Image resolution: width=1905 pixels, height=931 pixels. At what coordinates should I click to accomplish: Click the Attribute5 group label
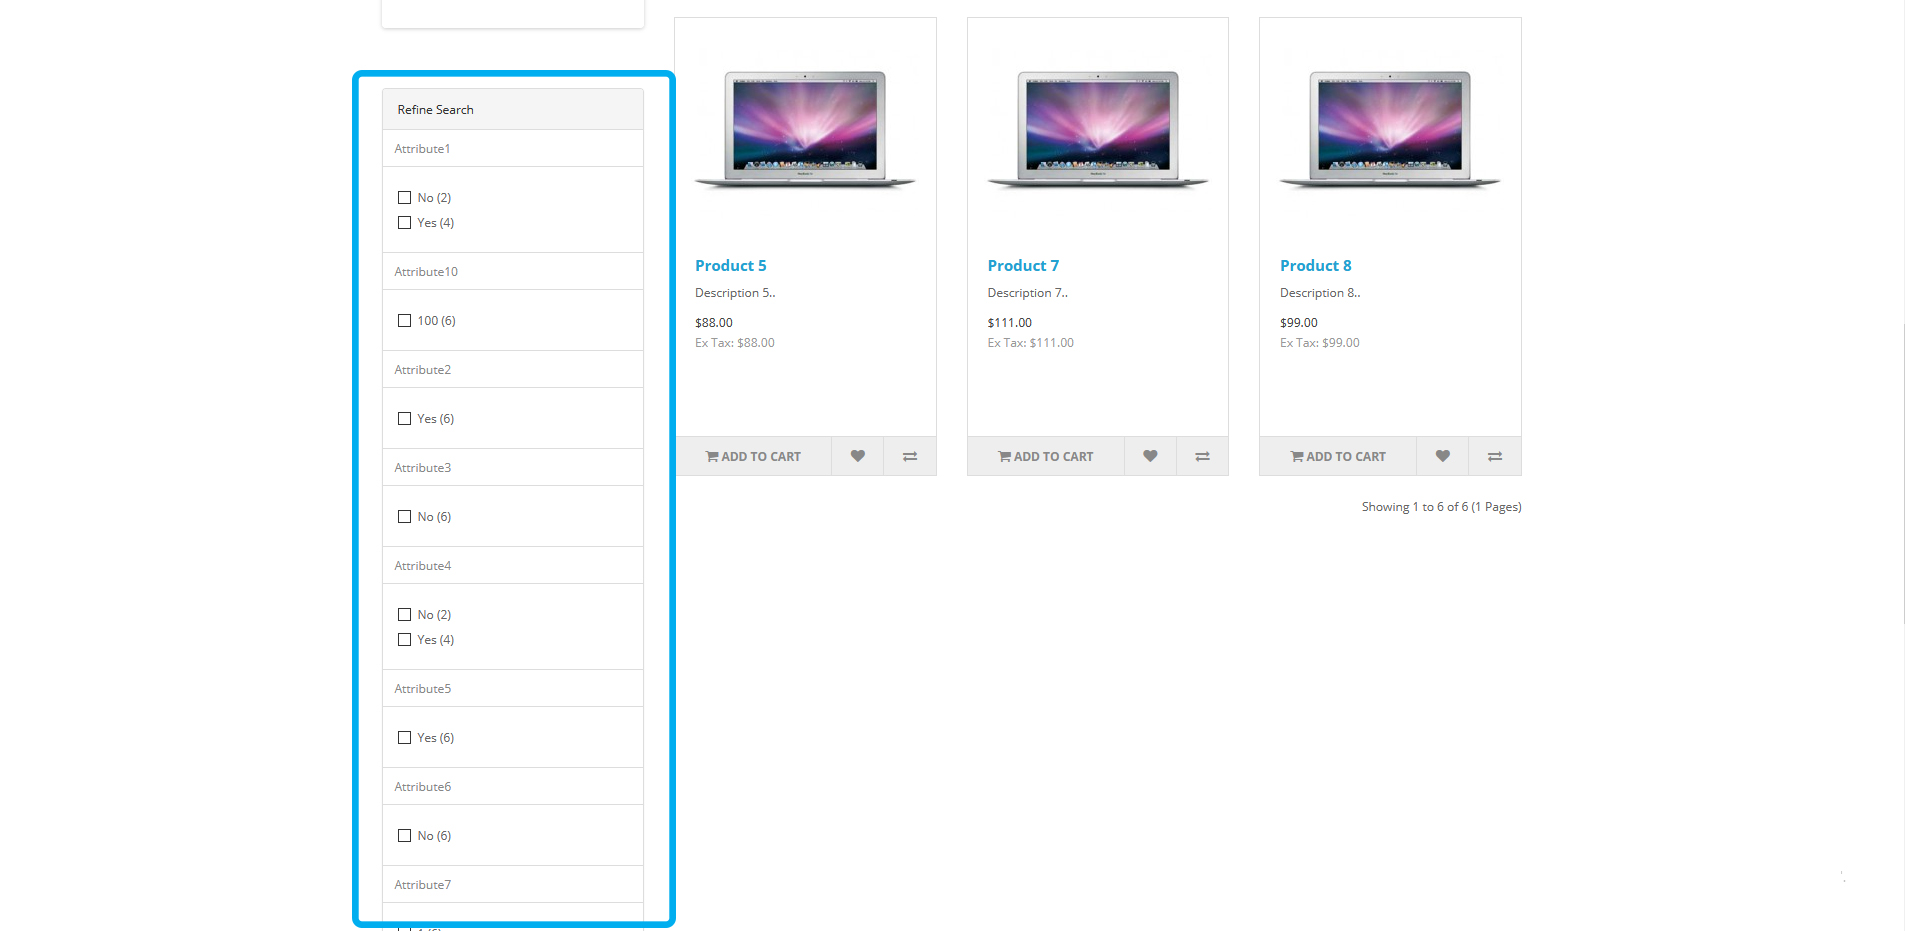point(423,689)
